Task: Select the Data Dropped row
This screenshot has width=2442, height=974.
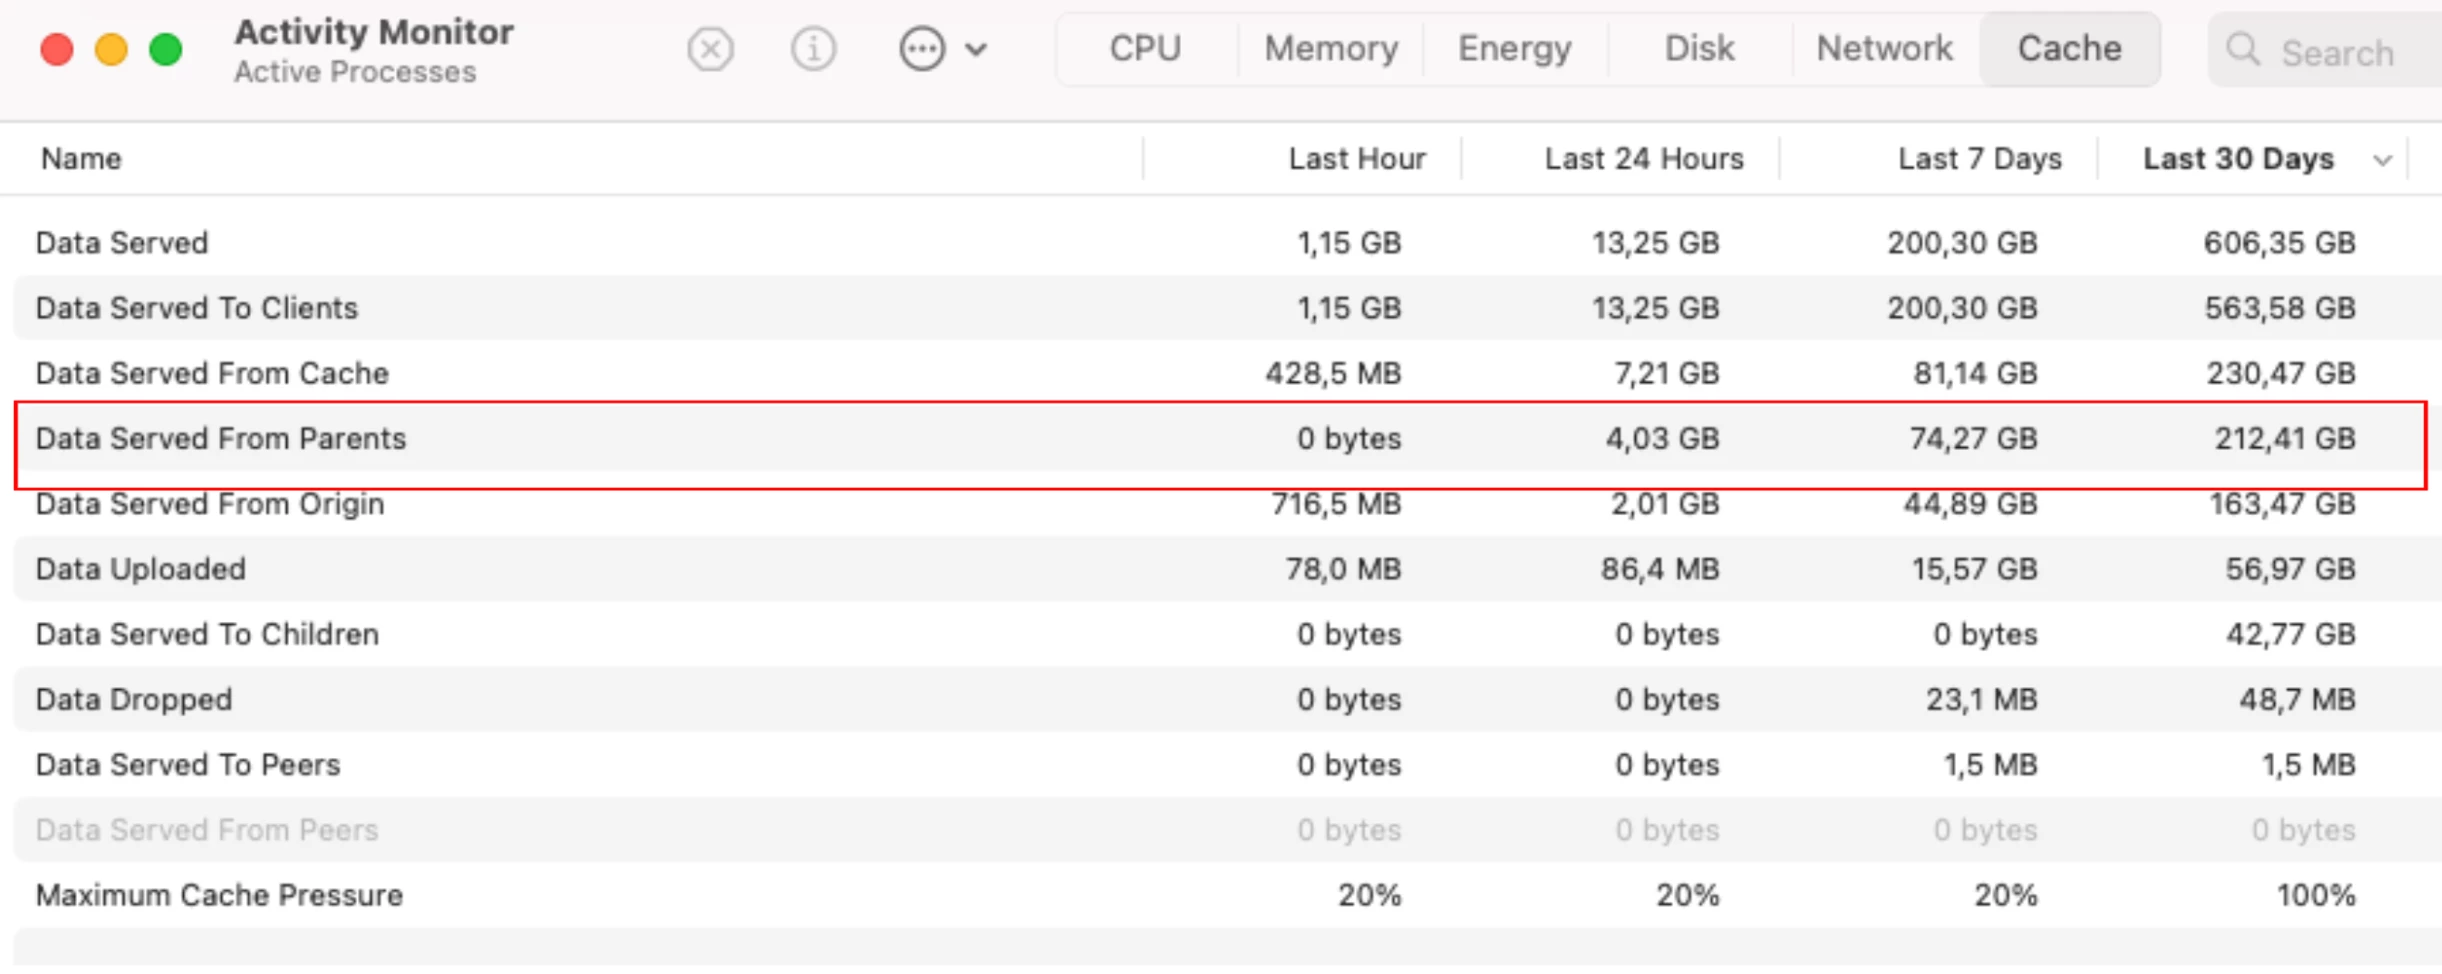Action: coord(1228,699)
